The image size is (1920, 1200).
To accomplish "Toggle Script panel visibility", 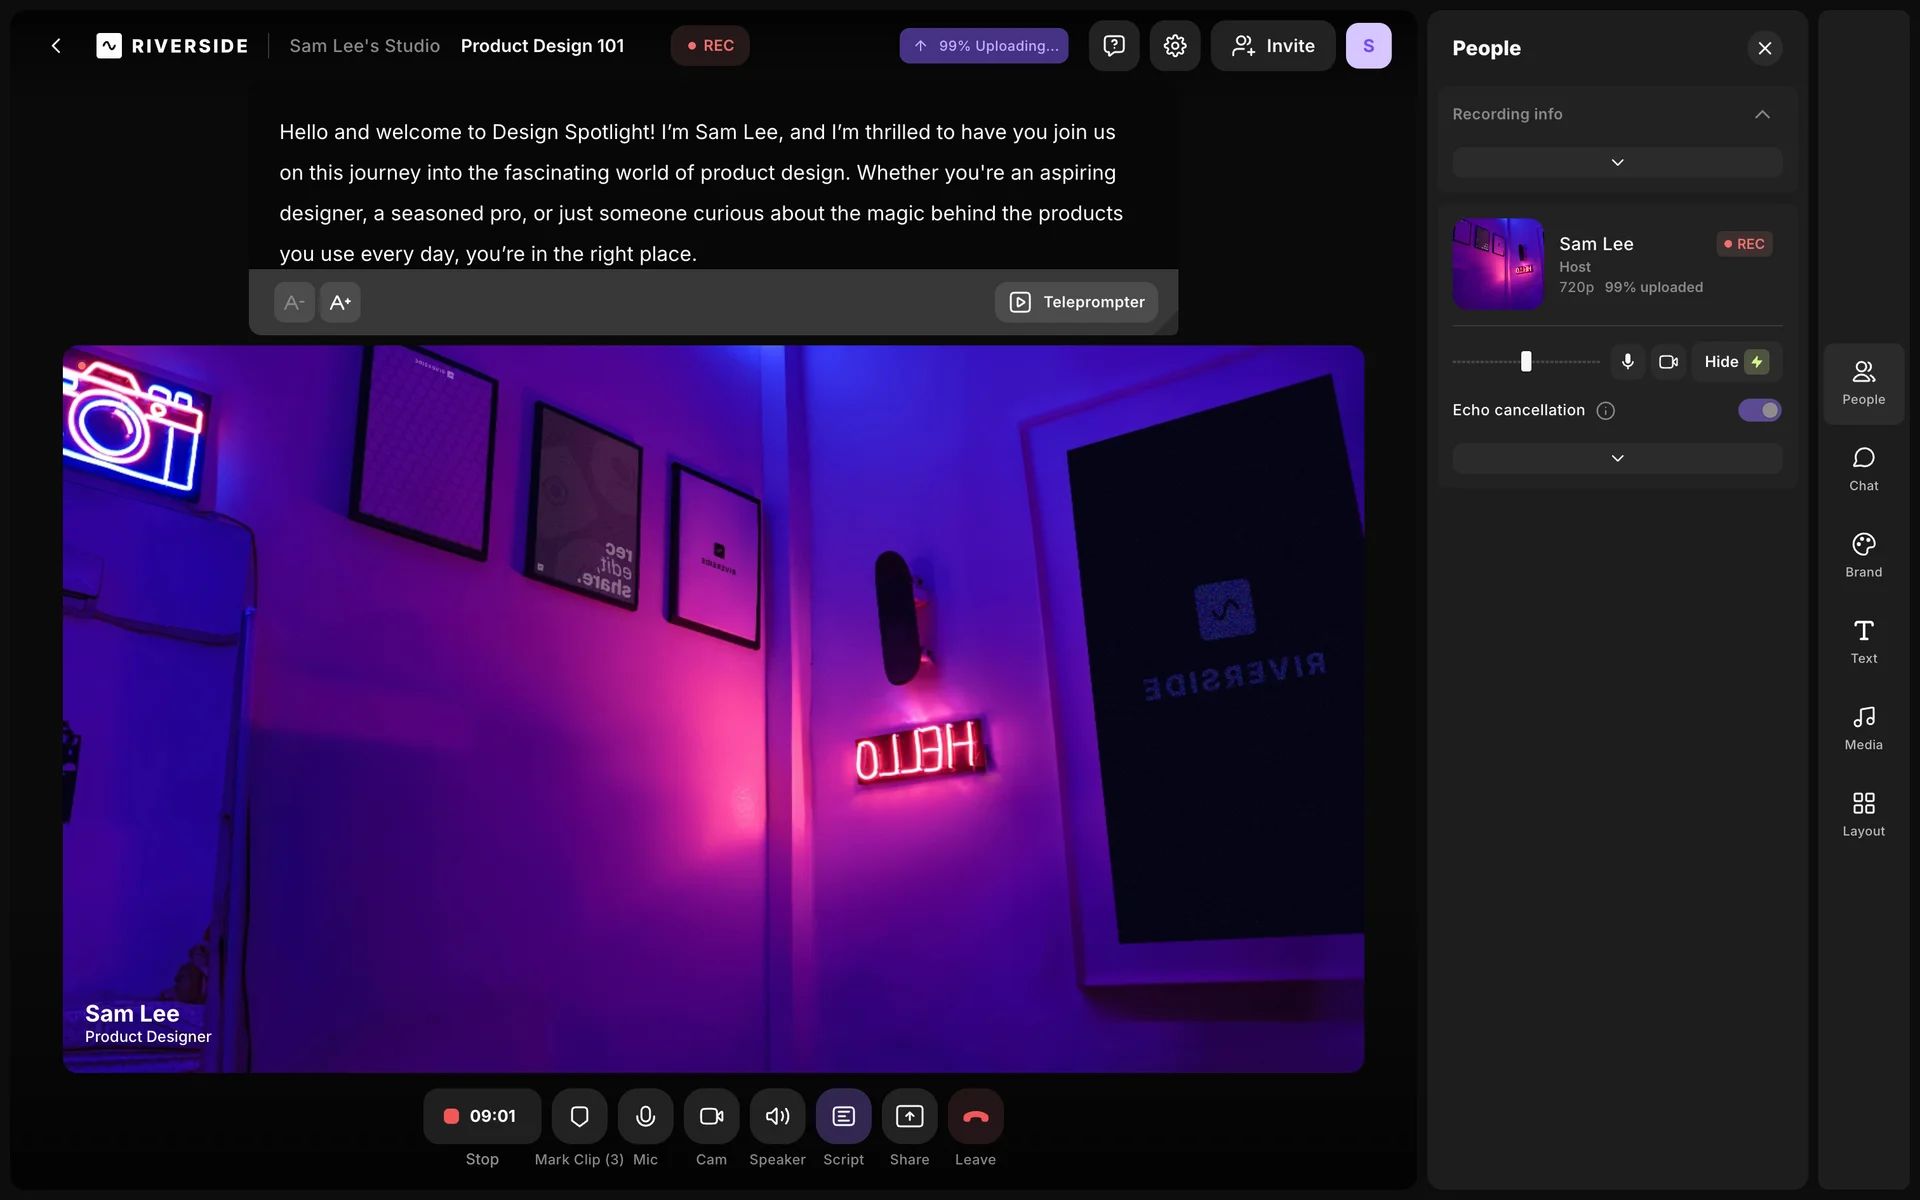I will (843, 1116).
